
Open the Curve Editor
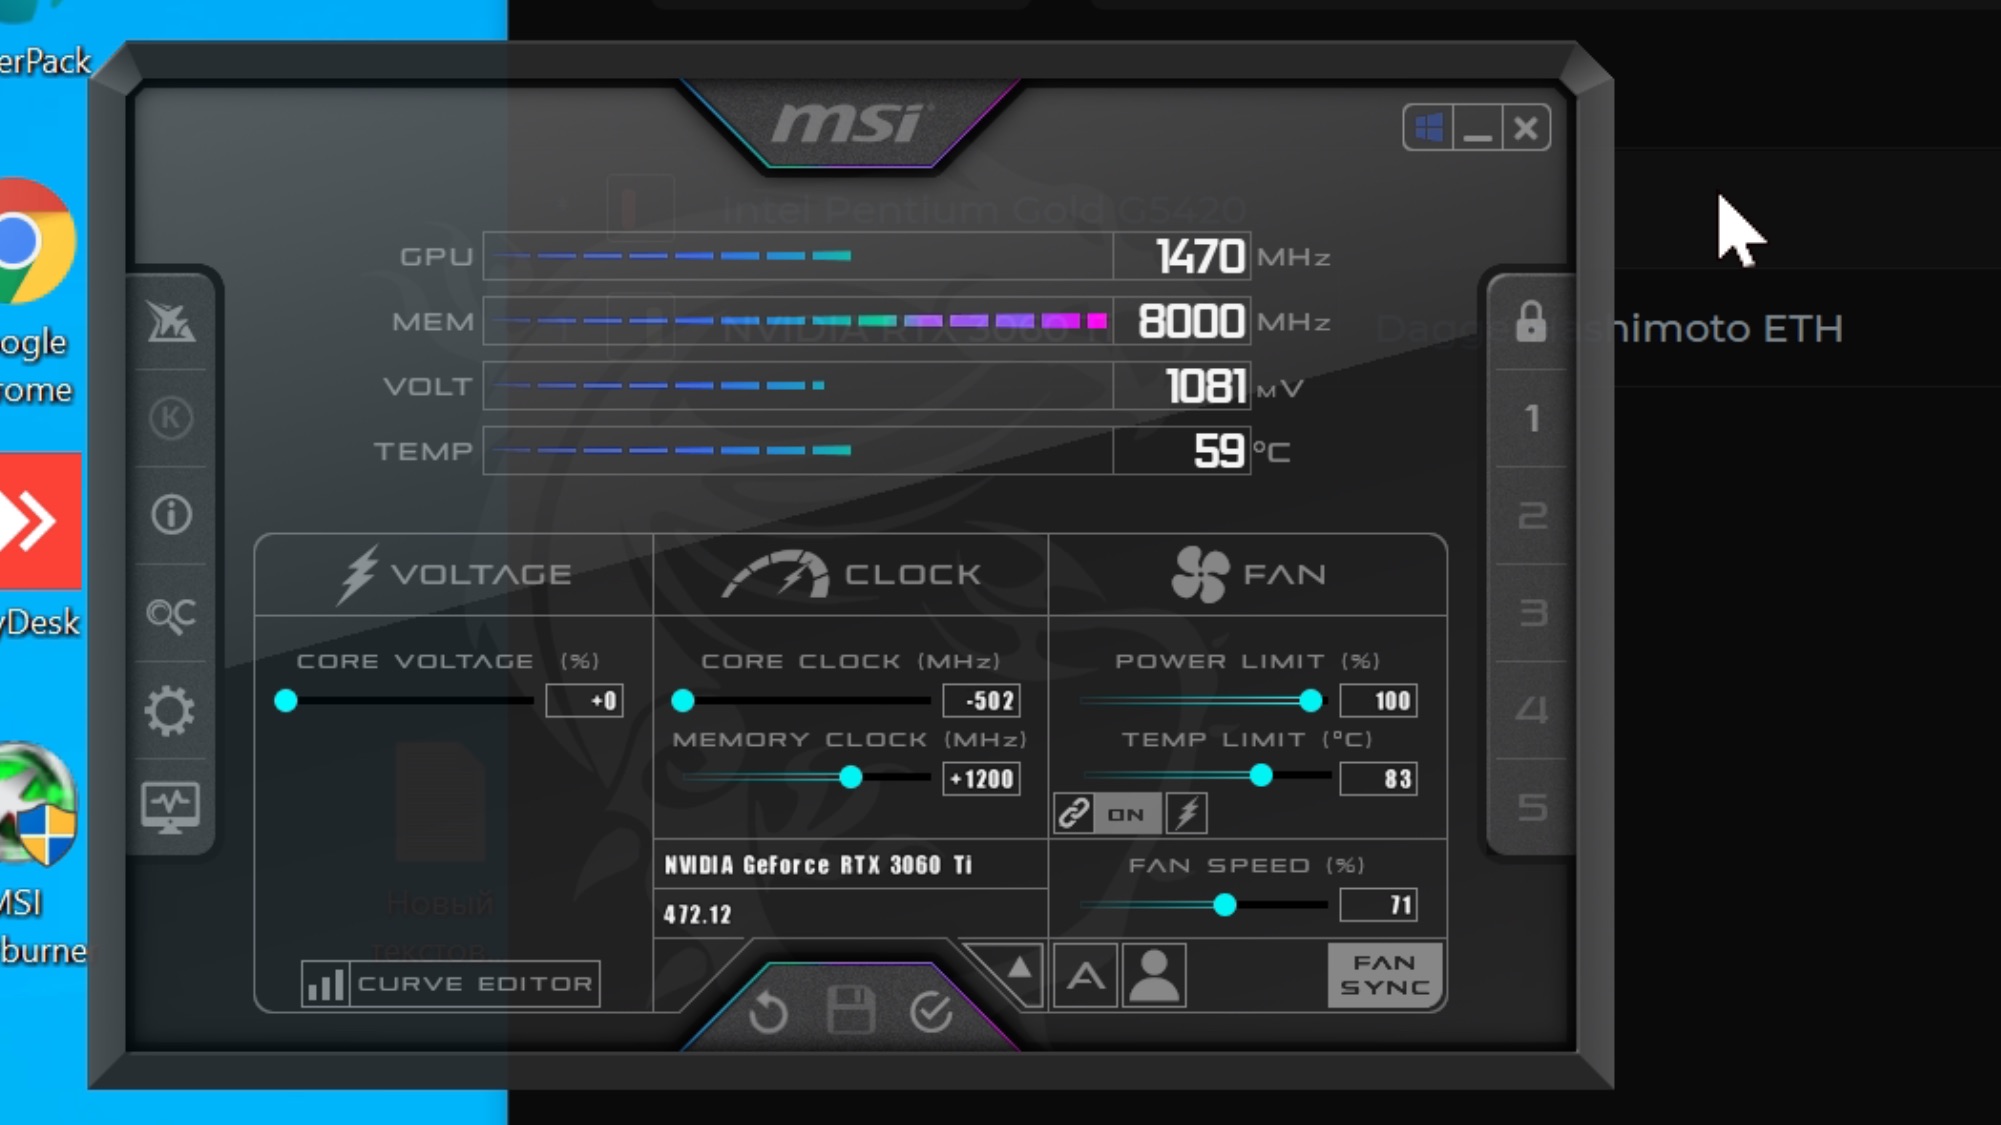click(450, 984)
